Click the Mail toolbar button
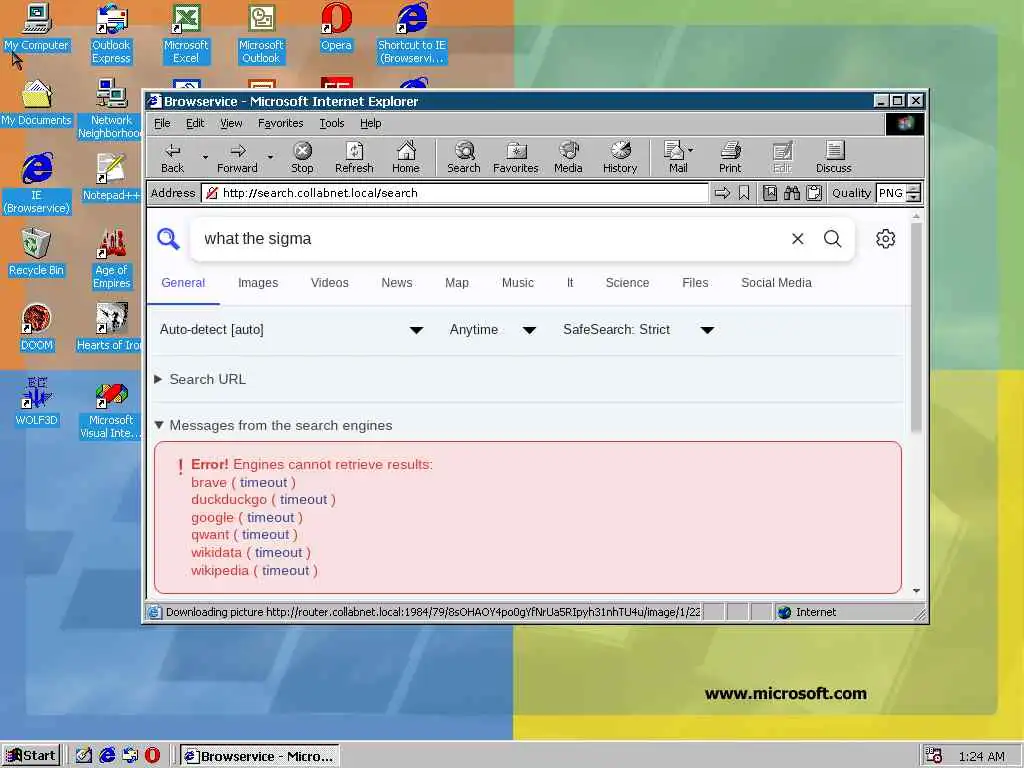This screenshot has width=1024, height=768. pos(675,157)
